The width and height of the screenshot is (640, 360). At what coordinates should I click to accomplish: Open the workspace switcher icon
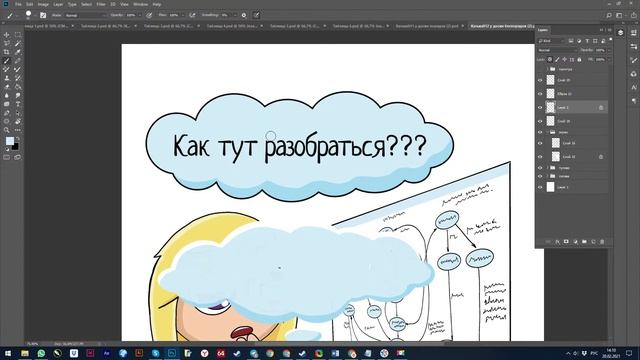point(619,15)
